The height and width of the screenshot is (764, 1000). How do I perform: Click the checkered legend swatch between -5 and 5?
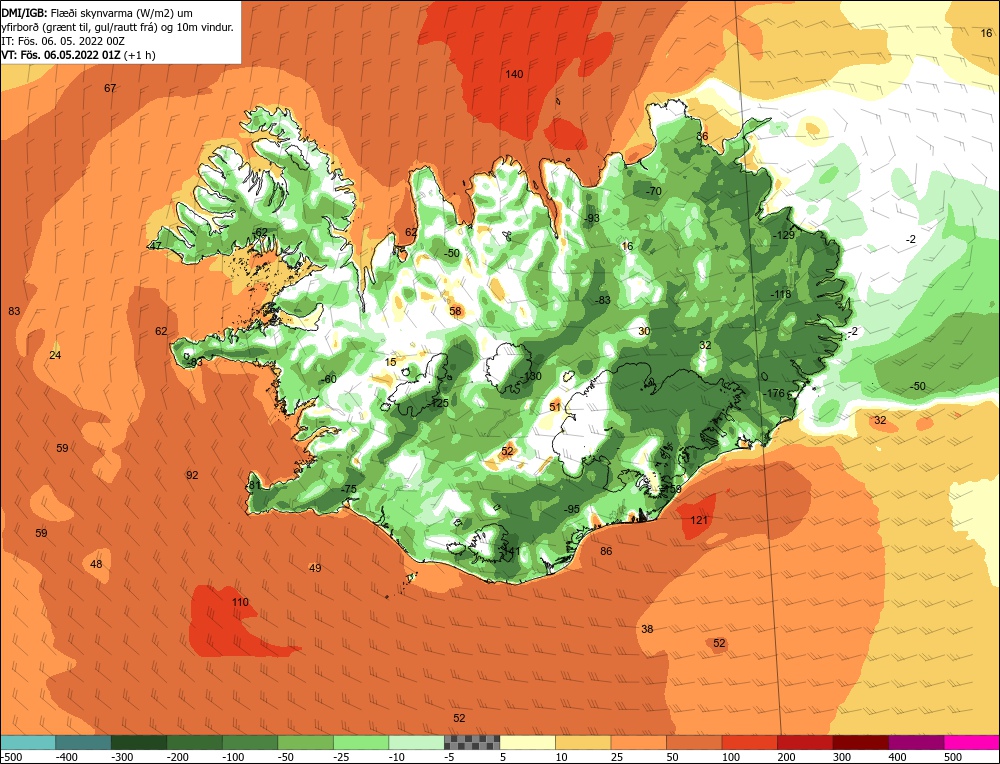click(x=472, y=742)
